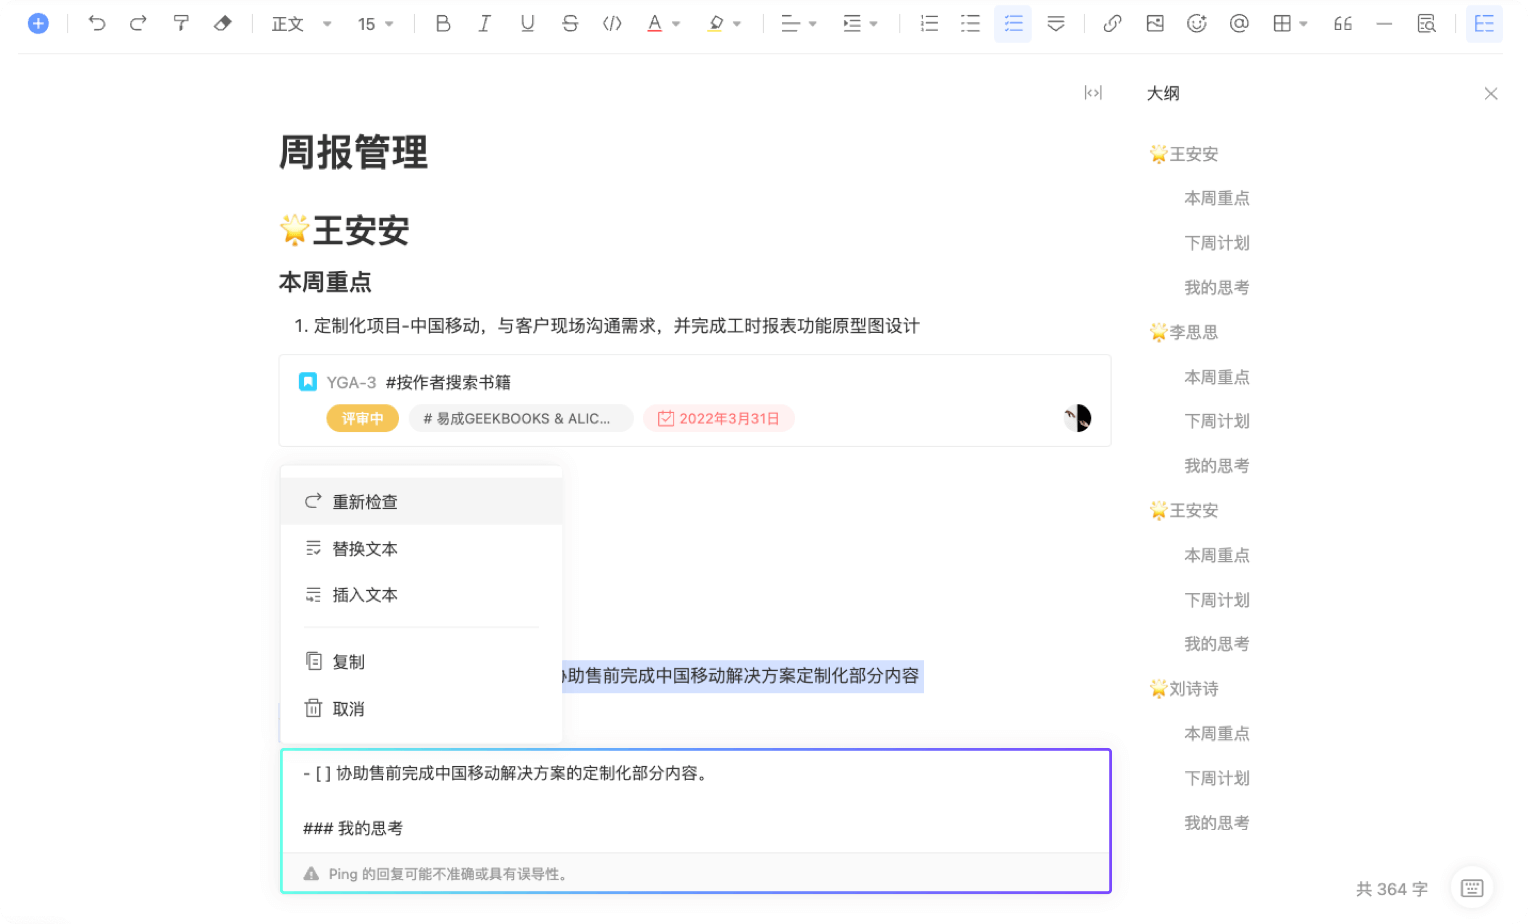The image size is (1528, 924).
Task: Click the @ mention icon
Action: pos(1239,23)
